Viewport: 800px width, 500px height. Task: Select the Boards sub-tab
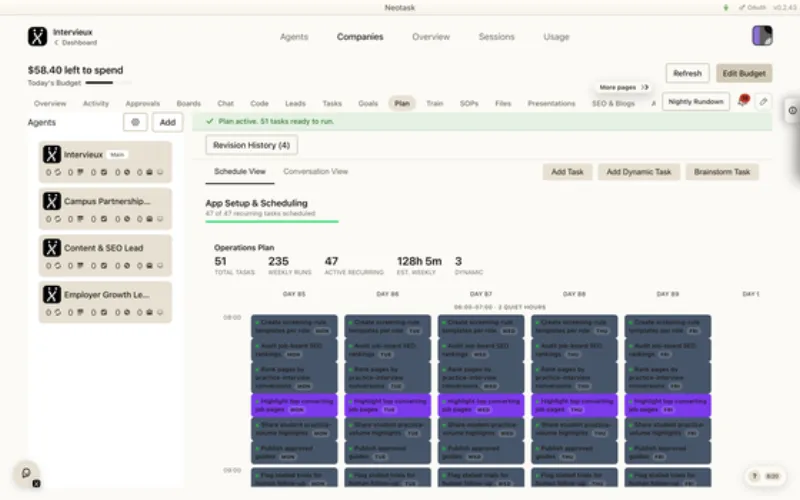pos(189,104)
